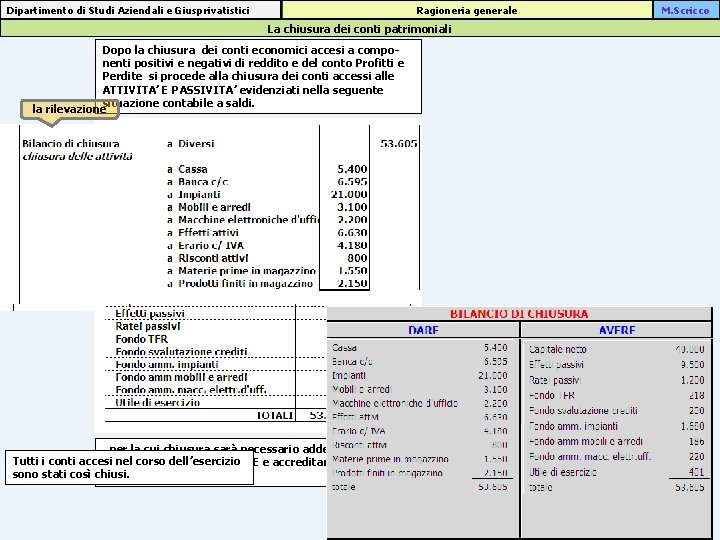This screenshot has height=540, width=720.
Task: Click the italic note "chiusura delle attività"
Action: point(77,157)
